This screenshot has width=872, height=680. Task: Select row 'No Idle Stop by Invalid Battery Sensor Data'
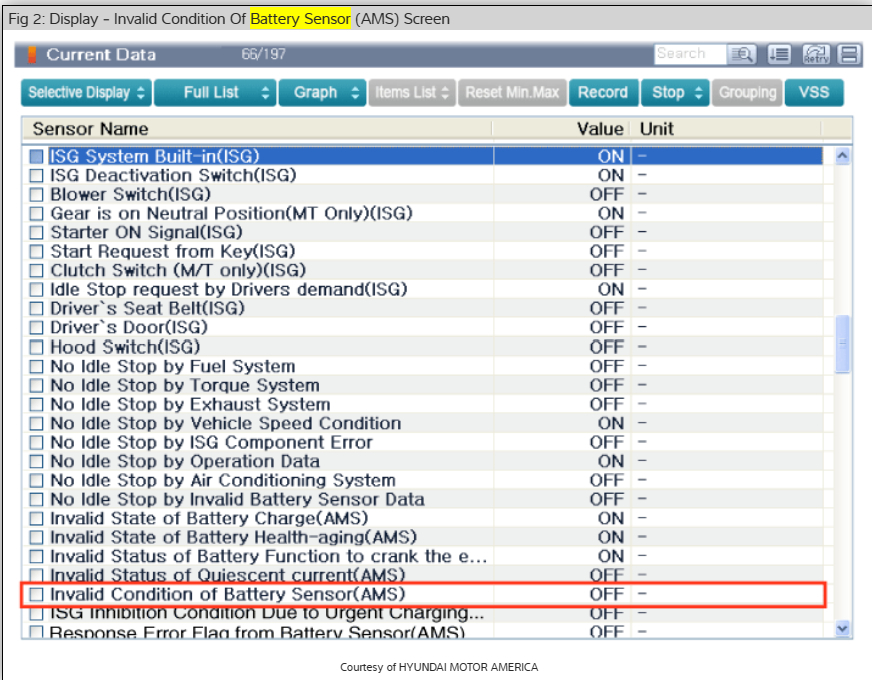[423, 499]
